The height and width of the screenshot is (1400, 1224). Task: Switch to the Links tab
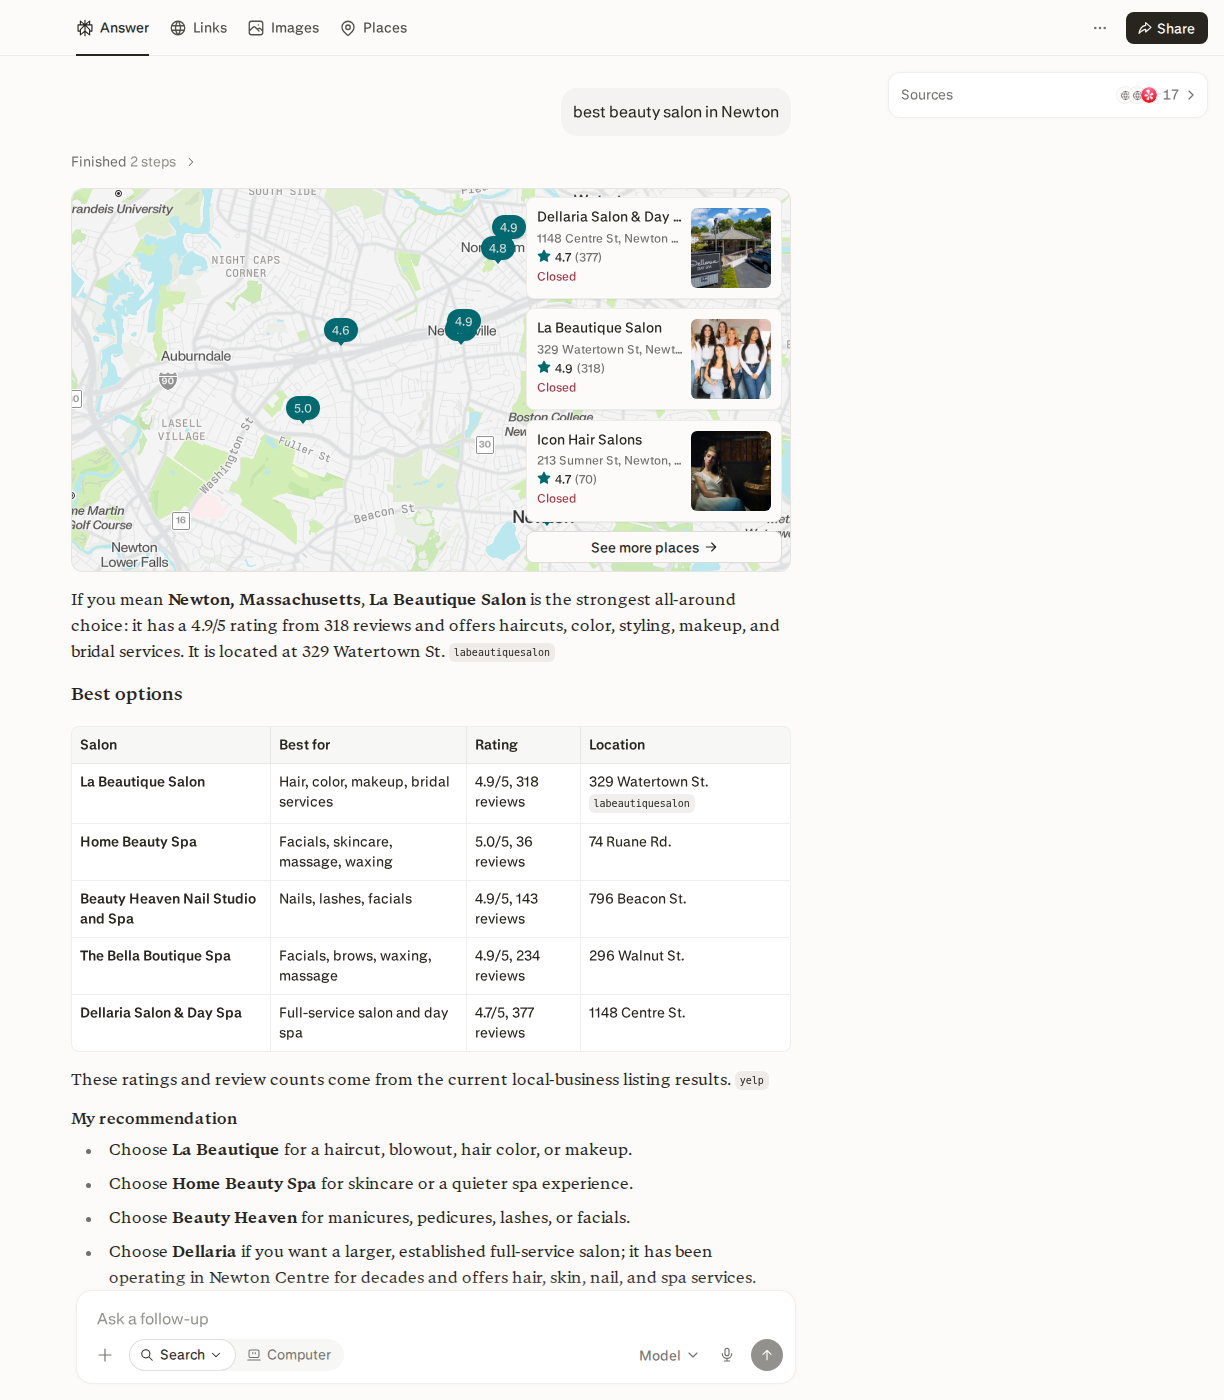pyautogui.click(x=198, y=28)
